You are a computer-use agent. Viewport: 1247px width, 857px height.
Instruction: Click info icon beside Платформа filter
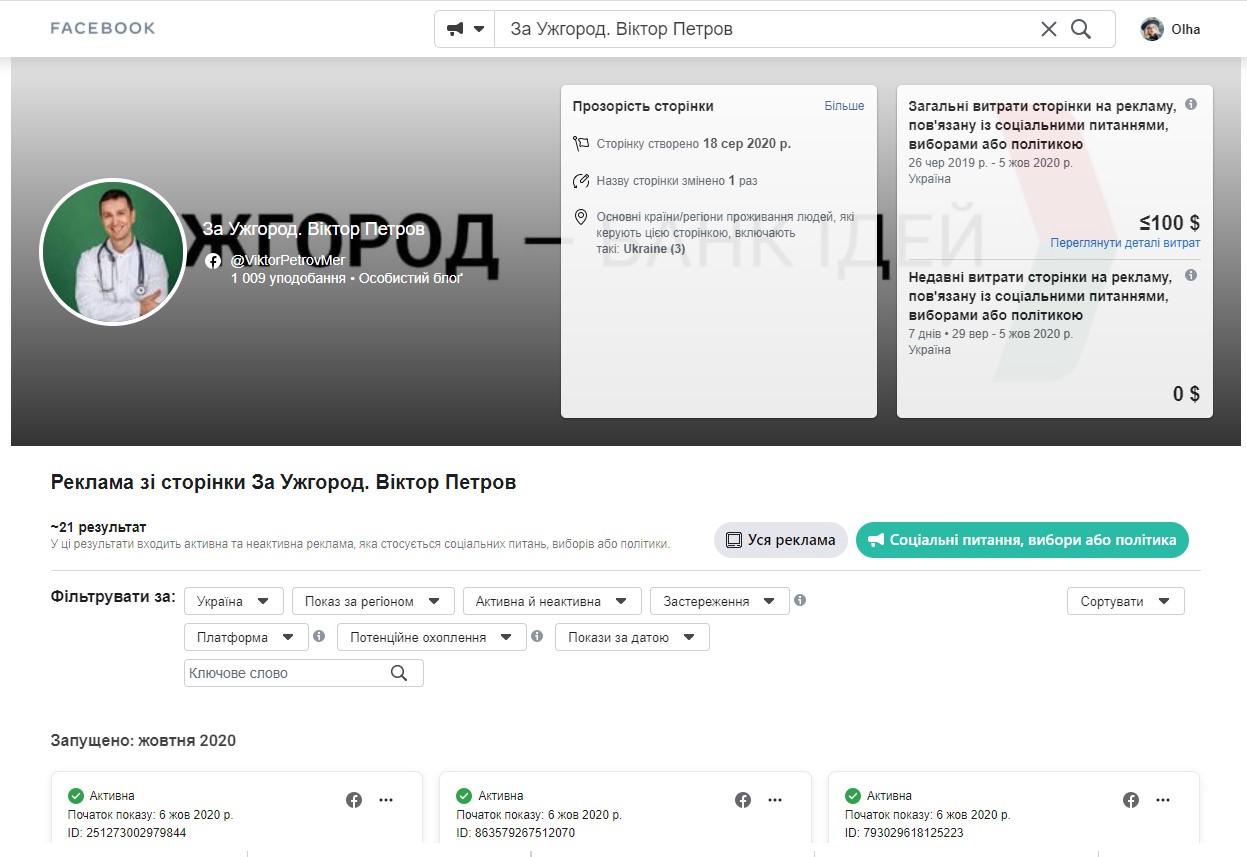319,636
